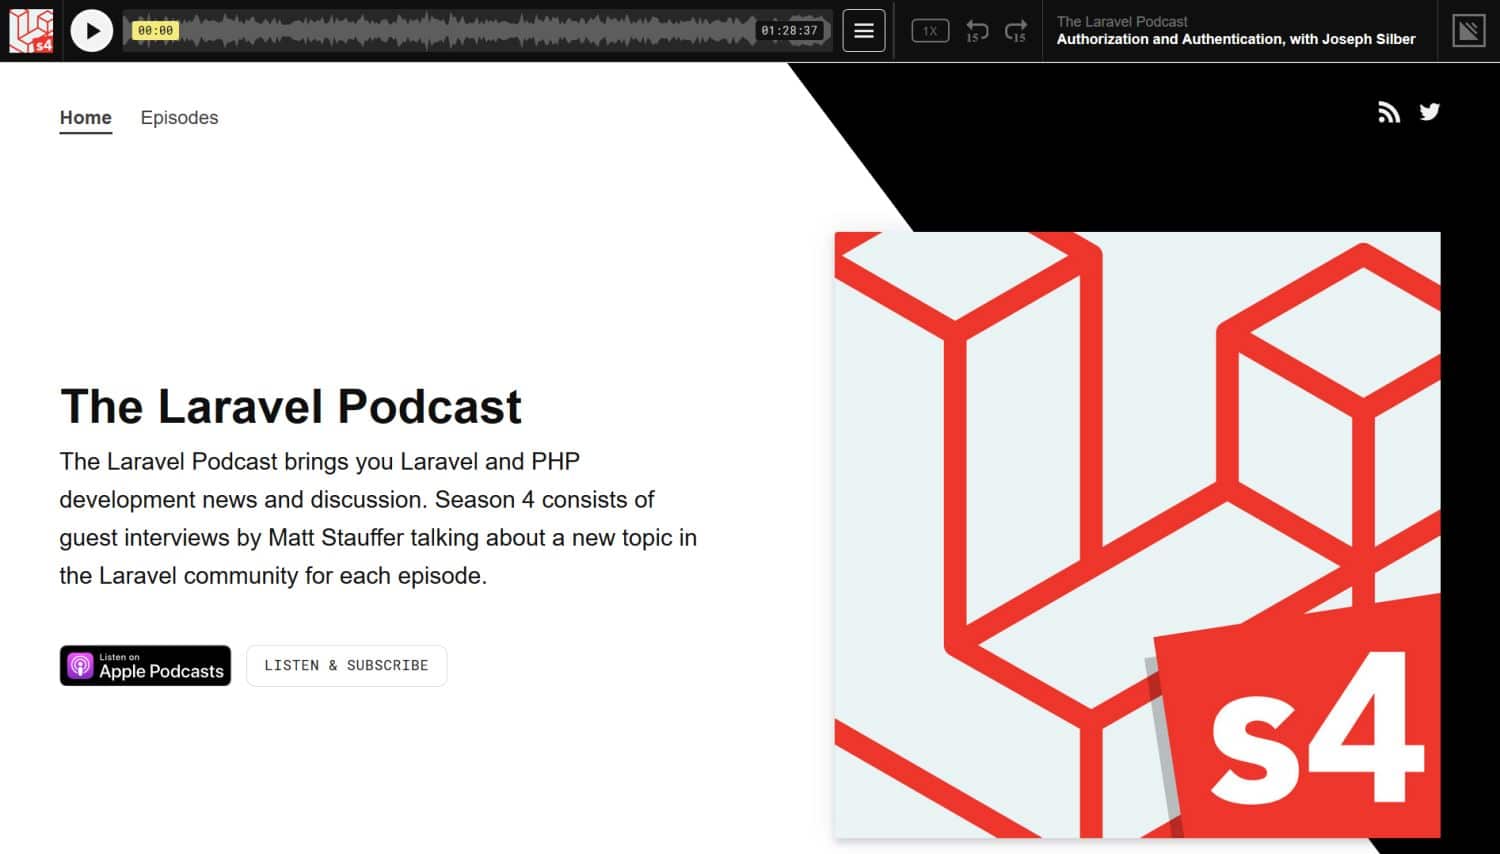The image size is (1500, 854).
Task: Click the 00:00 elapsed time label
Action: pyautogui.click(x=155, y=30)
